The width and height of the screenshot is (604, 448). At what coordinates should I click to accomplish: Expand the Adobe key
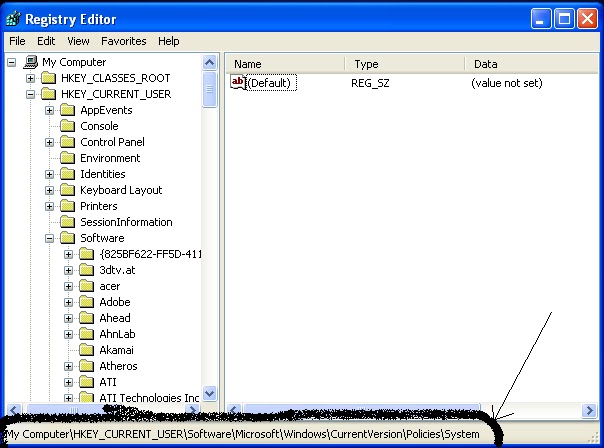point(69,302)
